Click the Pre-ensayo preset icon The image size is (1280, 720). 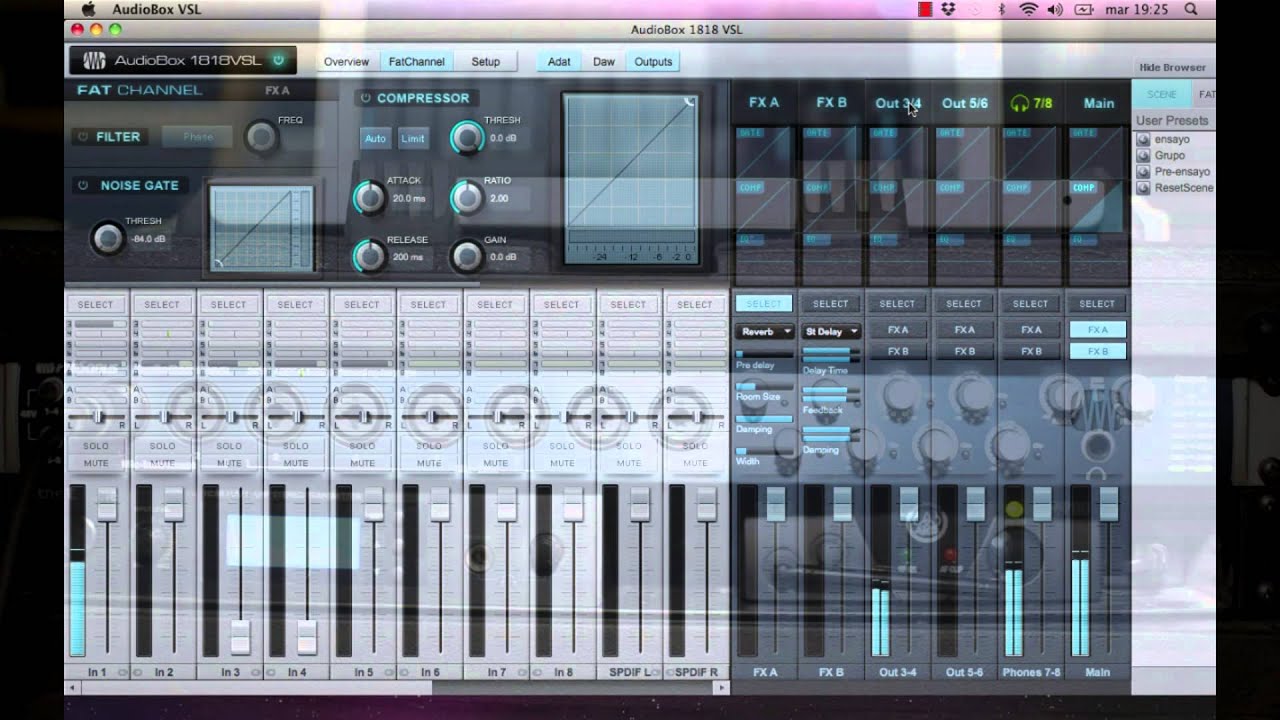pyautogui.click(x=1143, y=172)
